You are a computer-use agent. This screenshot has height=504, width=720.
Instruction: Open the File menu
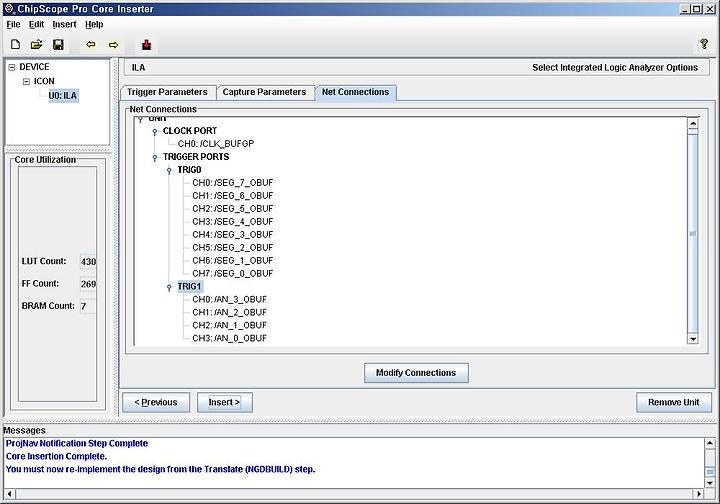[x=13, y=24]
